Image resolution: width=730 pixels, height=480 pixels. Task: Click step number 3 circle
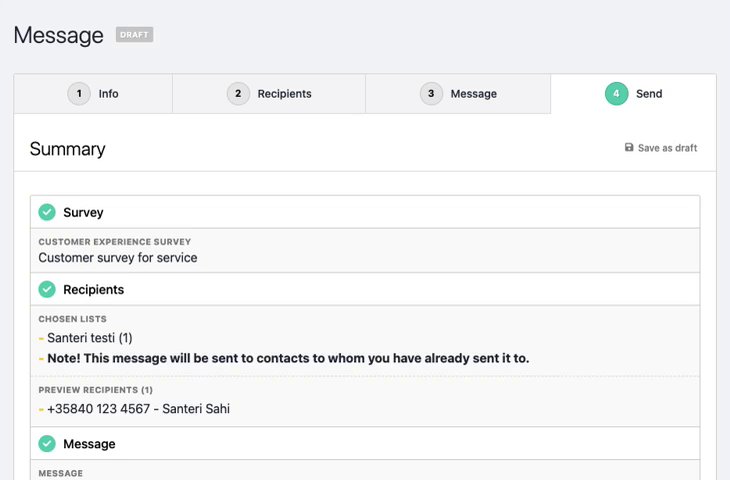pos(431,94)
